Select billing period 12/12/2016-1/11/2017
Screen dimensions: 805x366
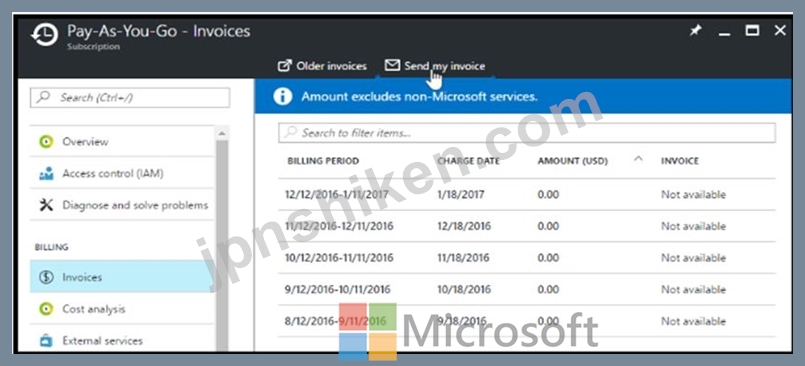(337, 195)
